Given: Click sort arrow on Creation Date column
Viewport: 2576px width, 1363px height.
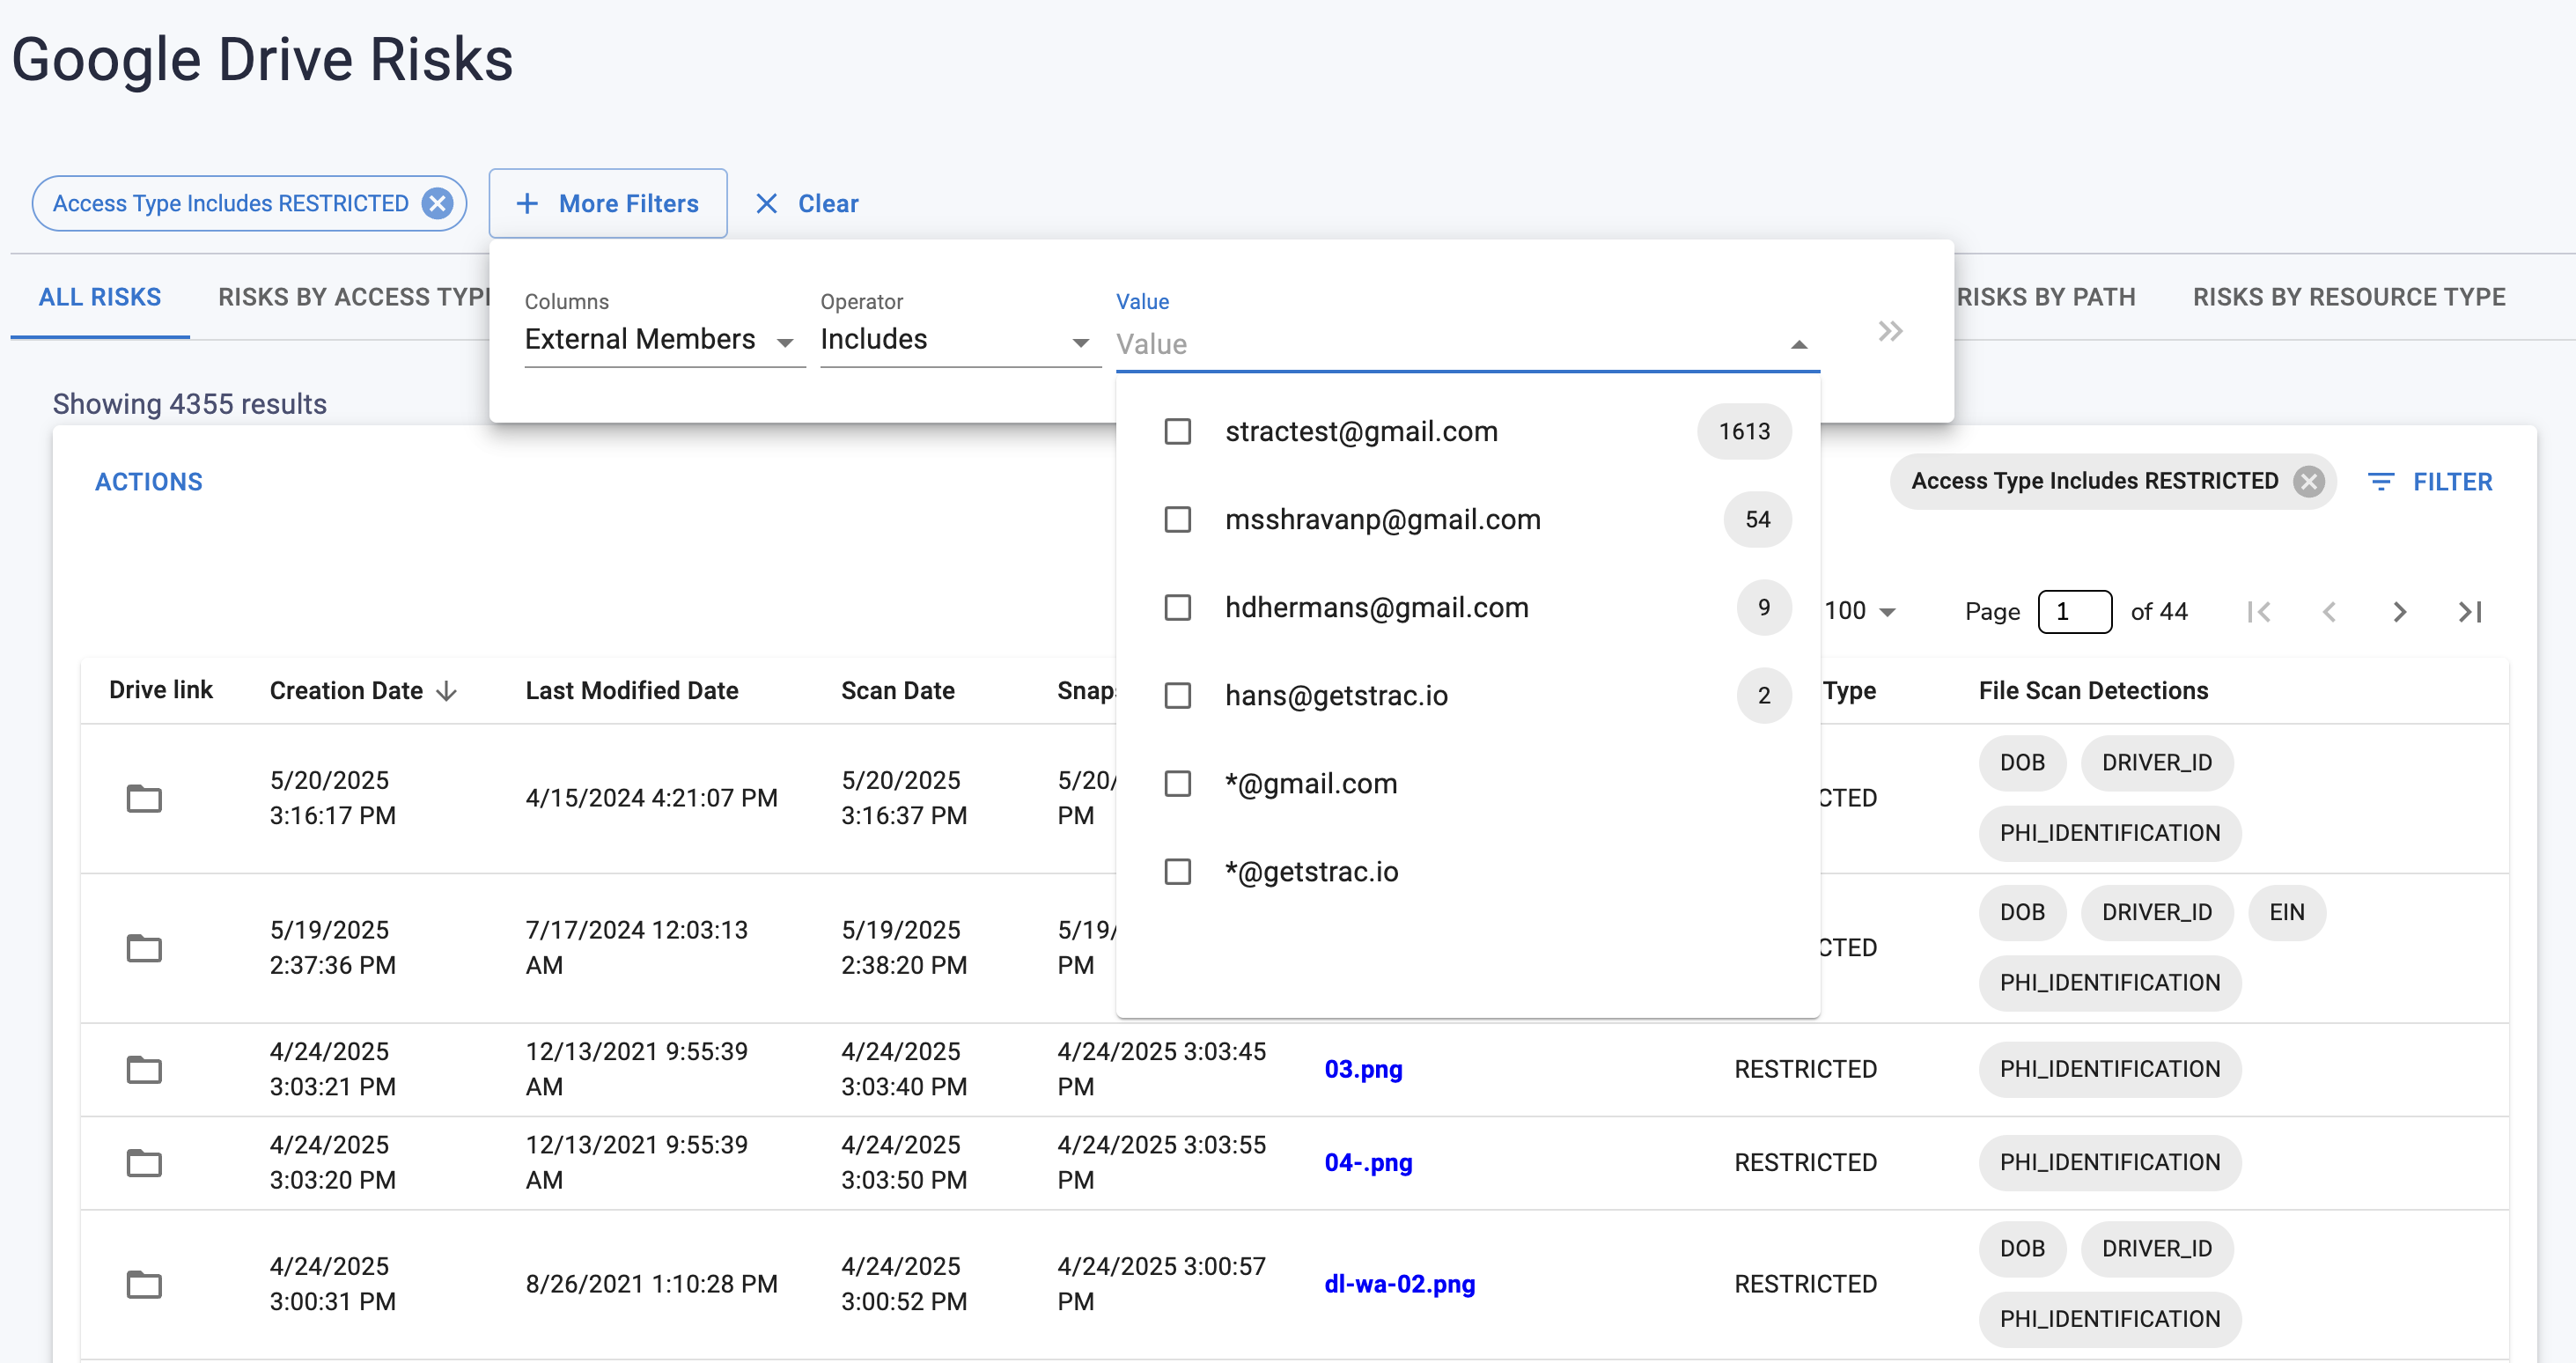Looking at the screenshot, I should [447, 691].
